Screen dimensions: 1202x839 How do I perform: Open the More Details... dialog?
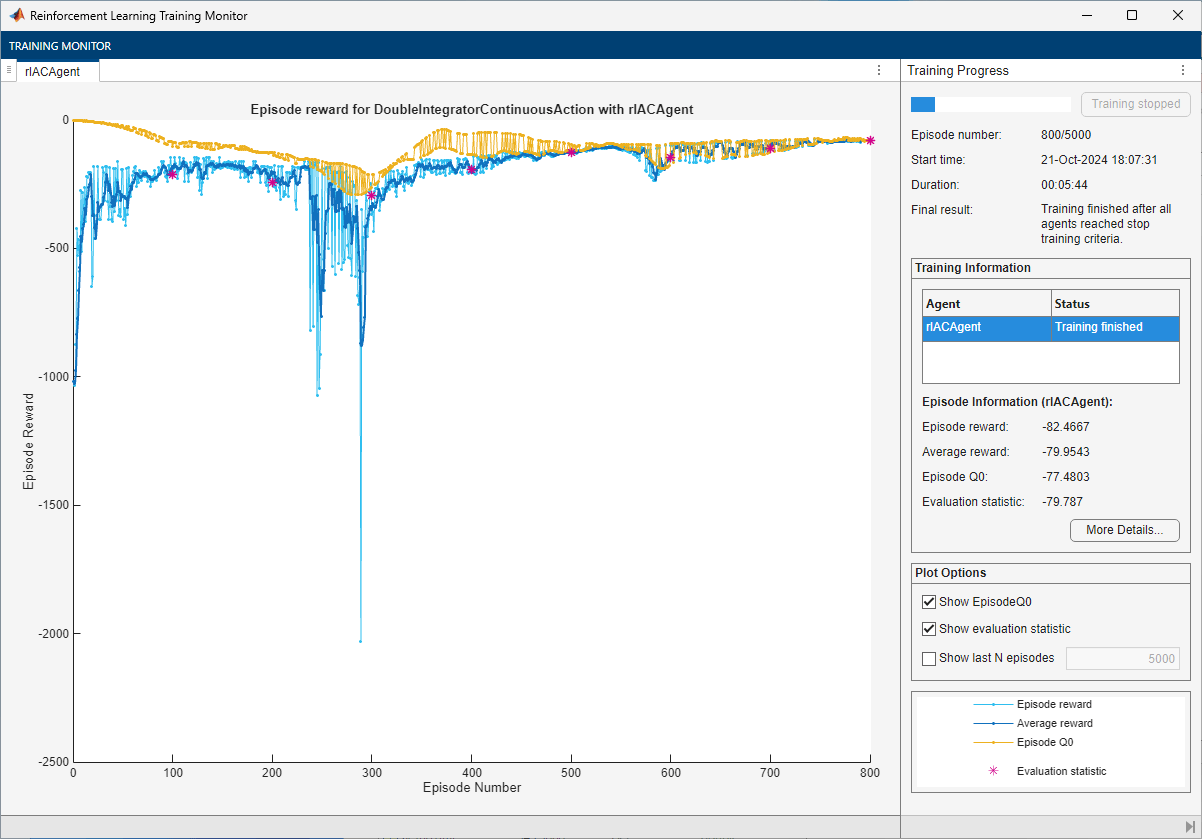tap(1124, 530)
